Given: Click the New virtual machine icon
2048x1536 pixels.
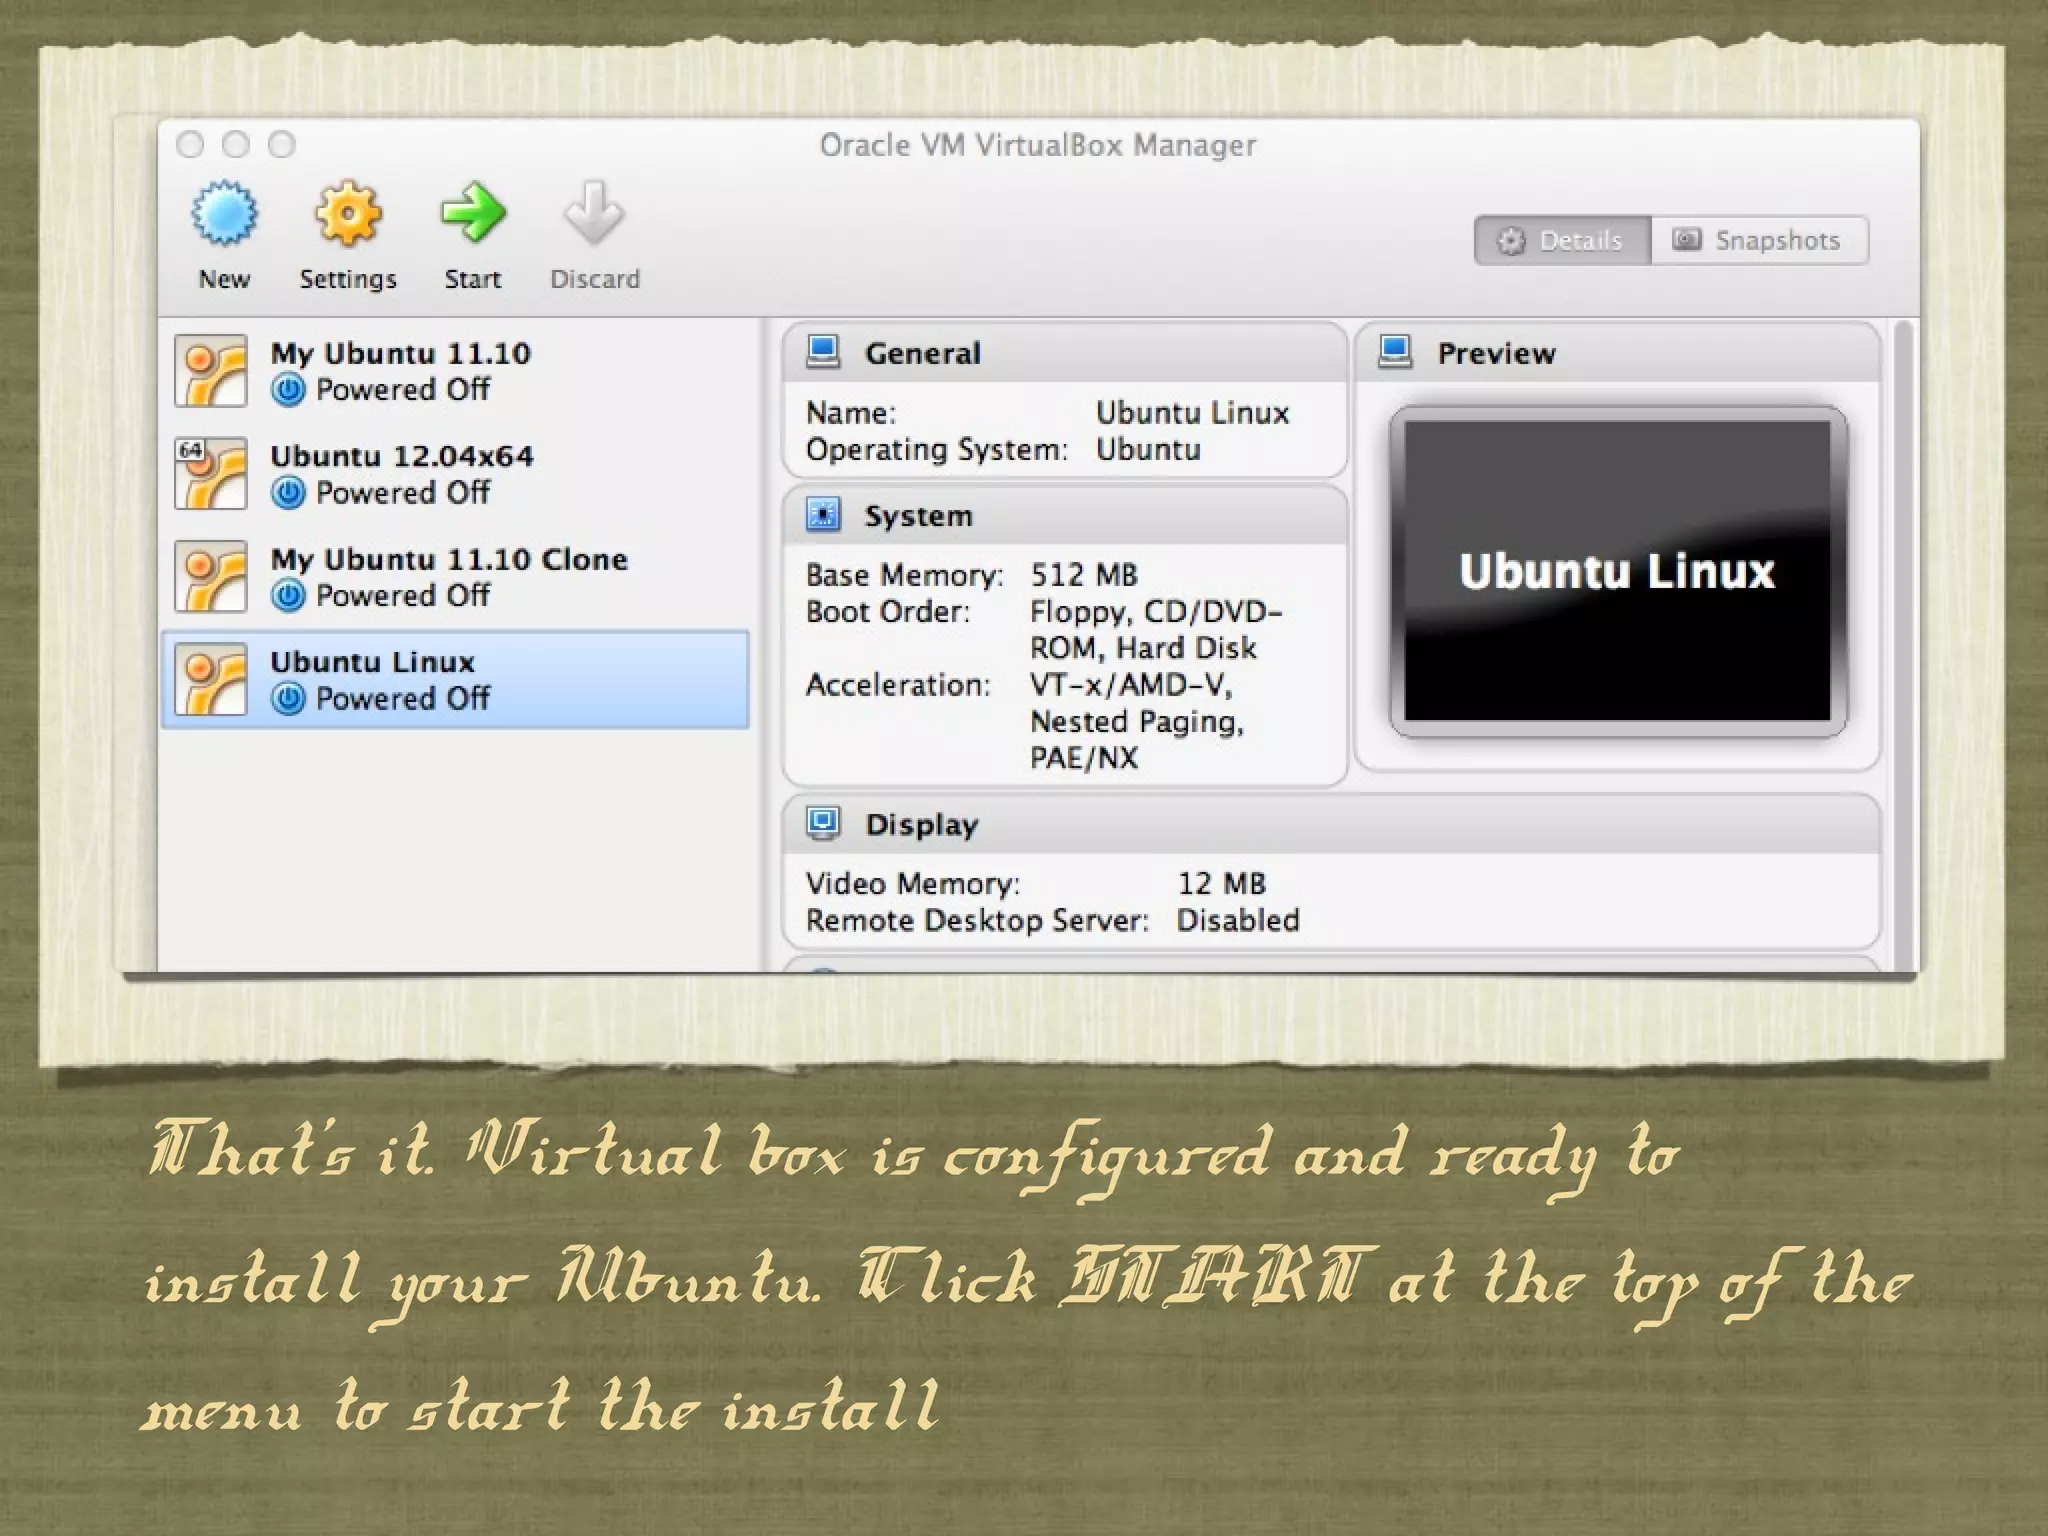Looking at the screenshot, I should (224, 214).
